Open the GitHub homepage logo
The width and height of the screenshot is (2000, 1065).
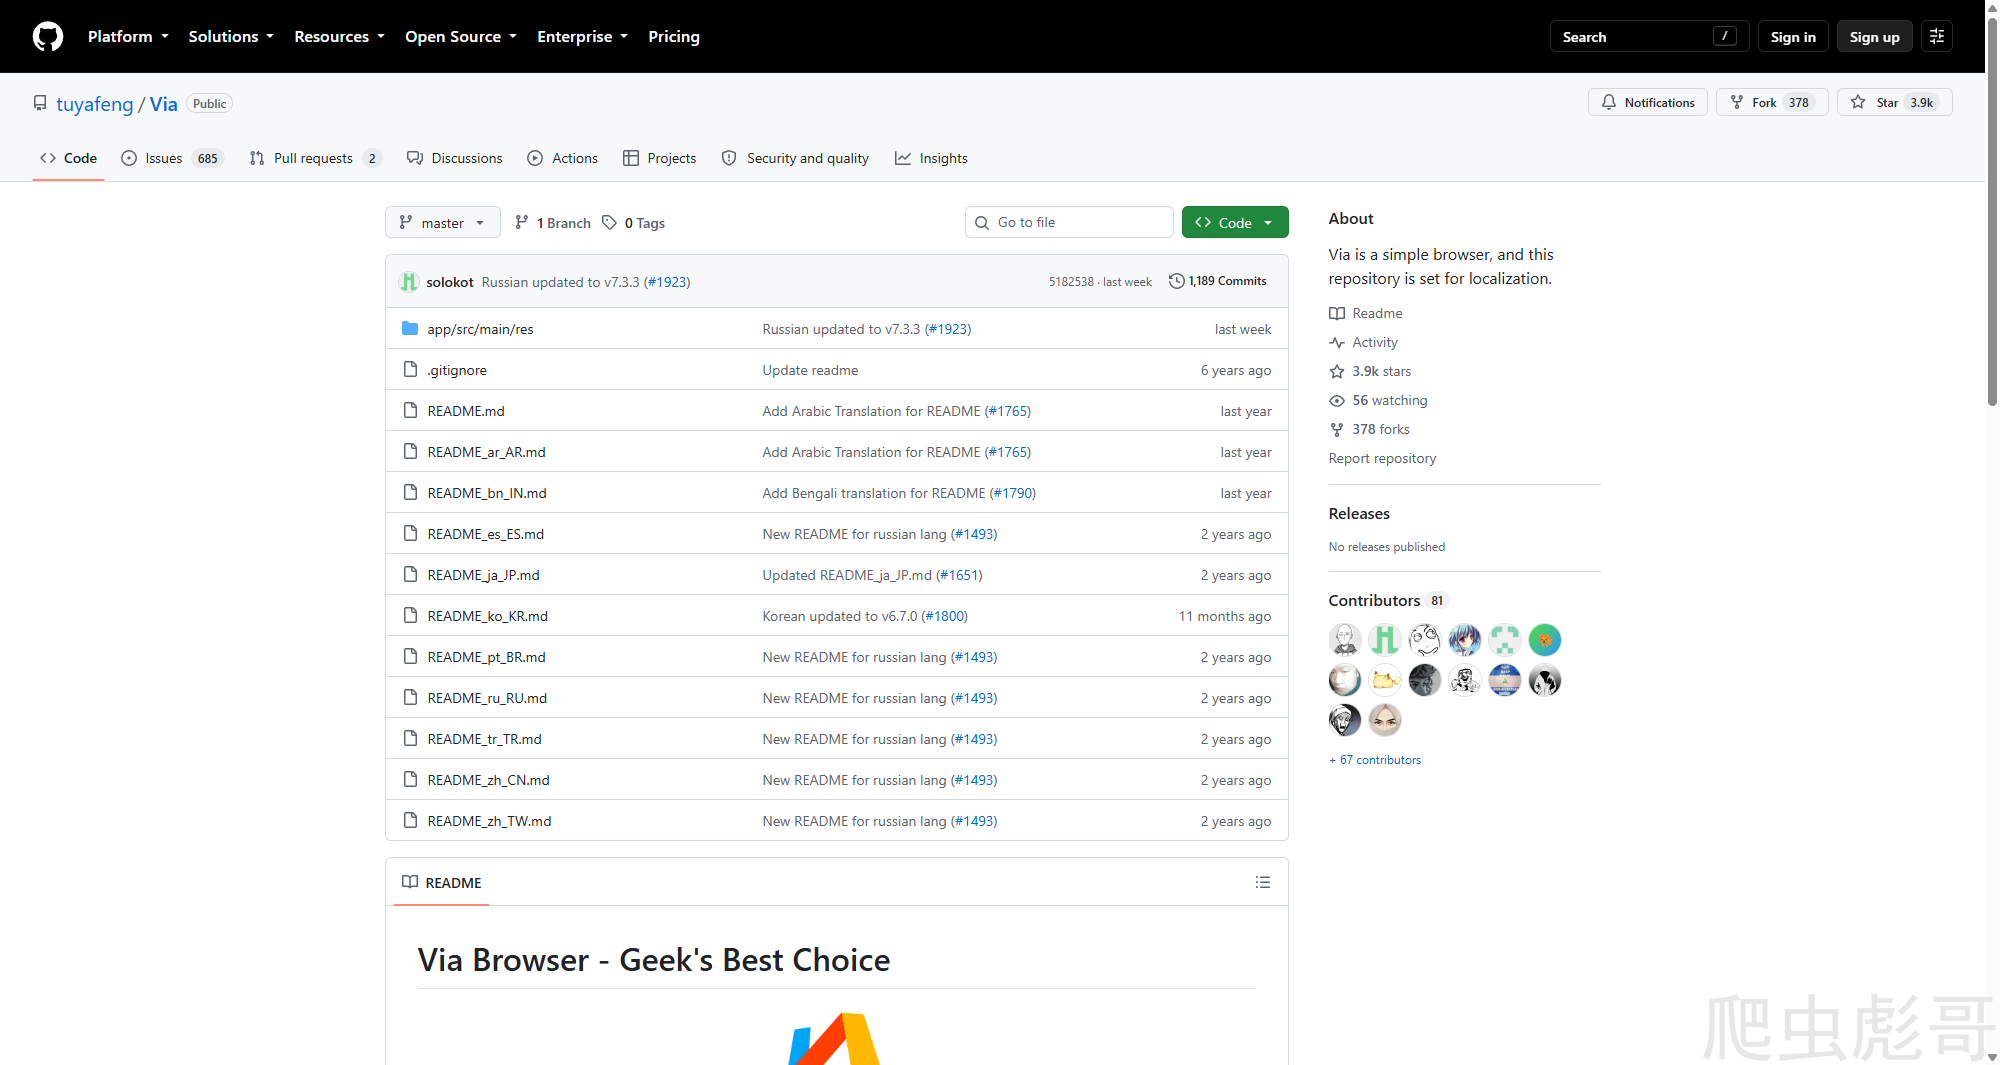coord(48,37)
